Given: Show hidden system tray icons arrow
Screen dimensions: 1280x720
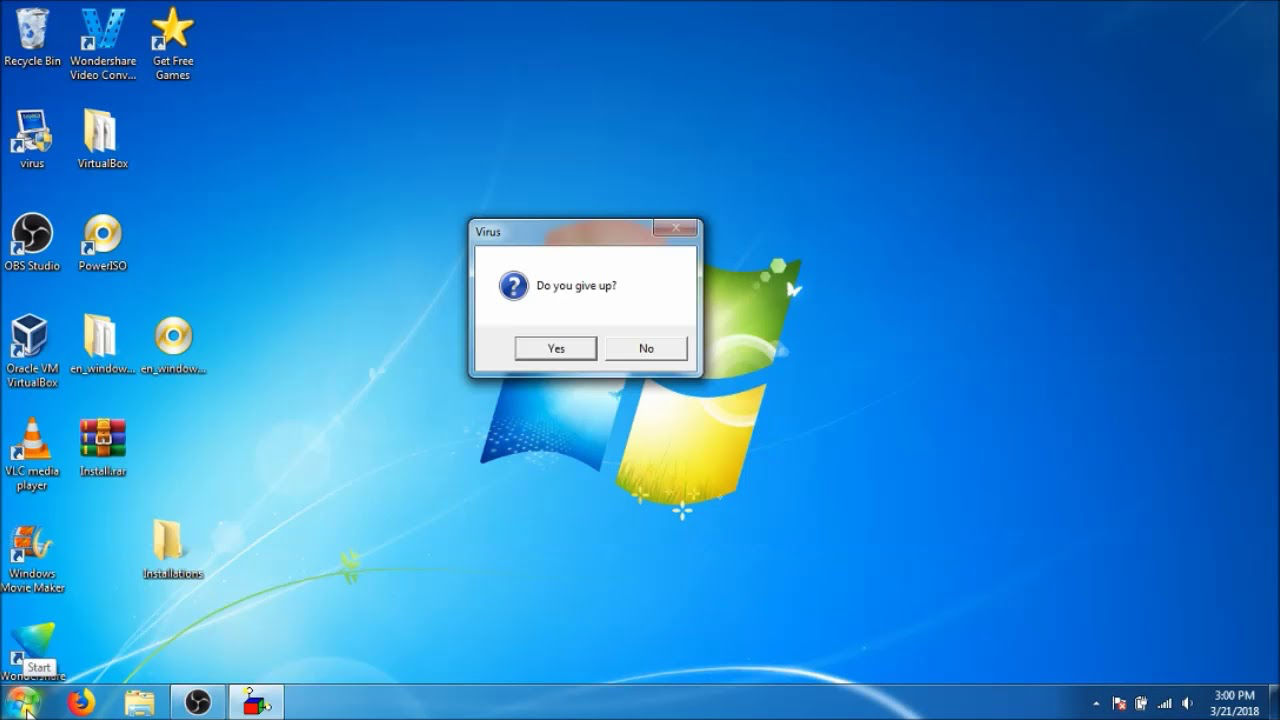Looking at the screenshot, I should tap(1096, 704).
